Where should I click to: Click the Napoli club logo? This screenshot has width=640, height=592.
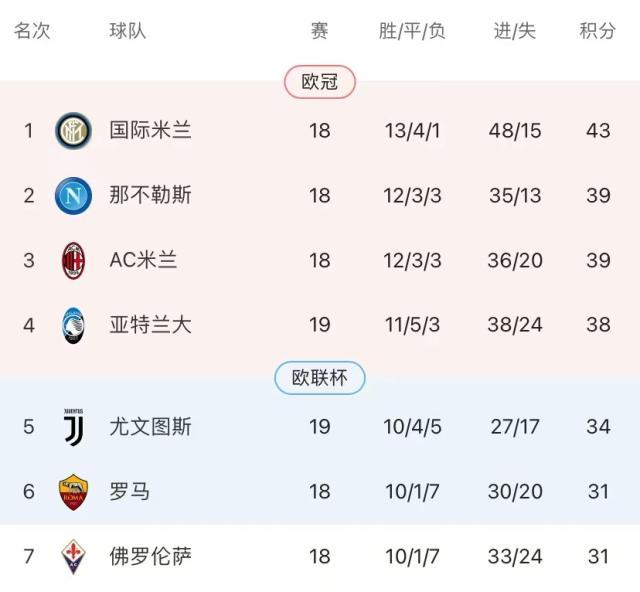(73, 195)
